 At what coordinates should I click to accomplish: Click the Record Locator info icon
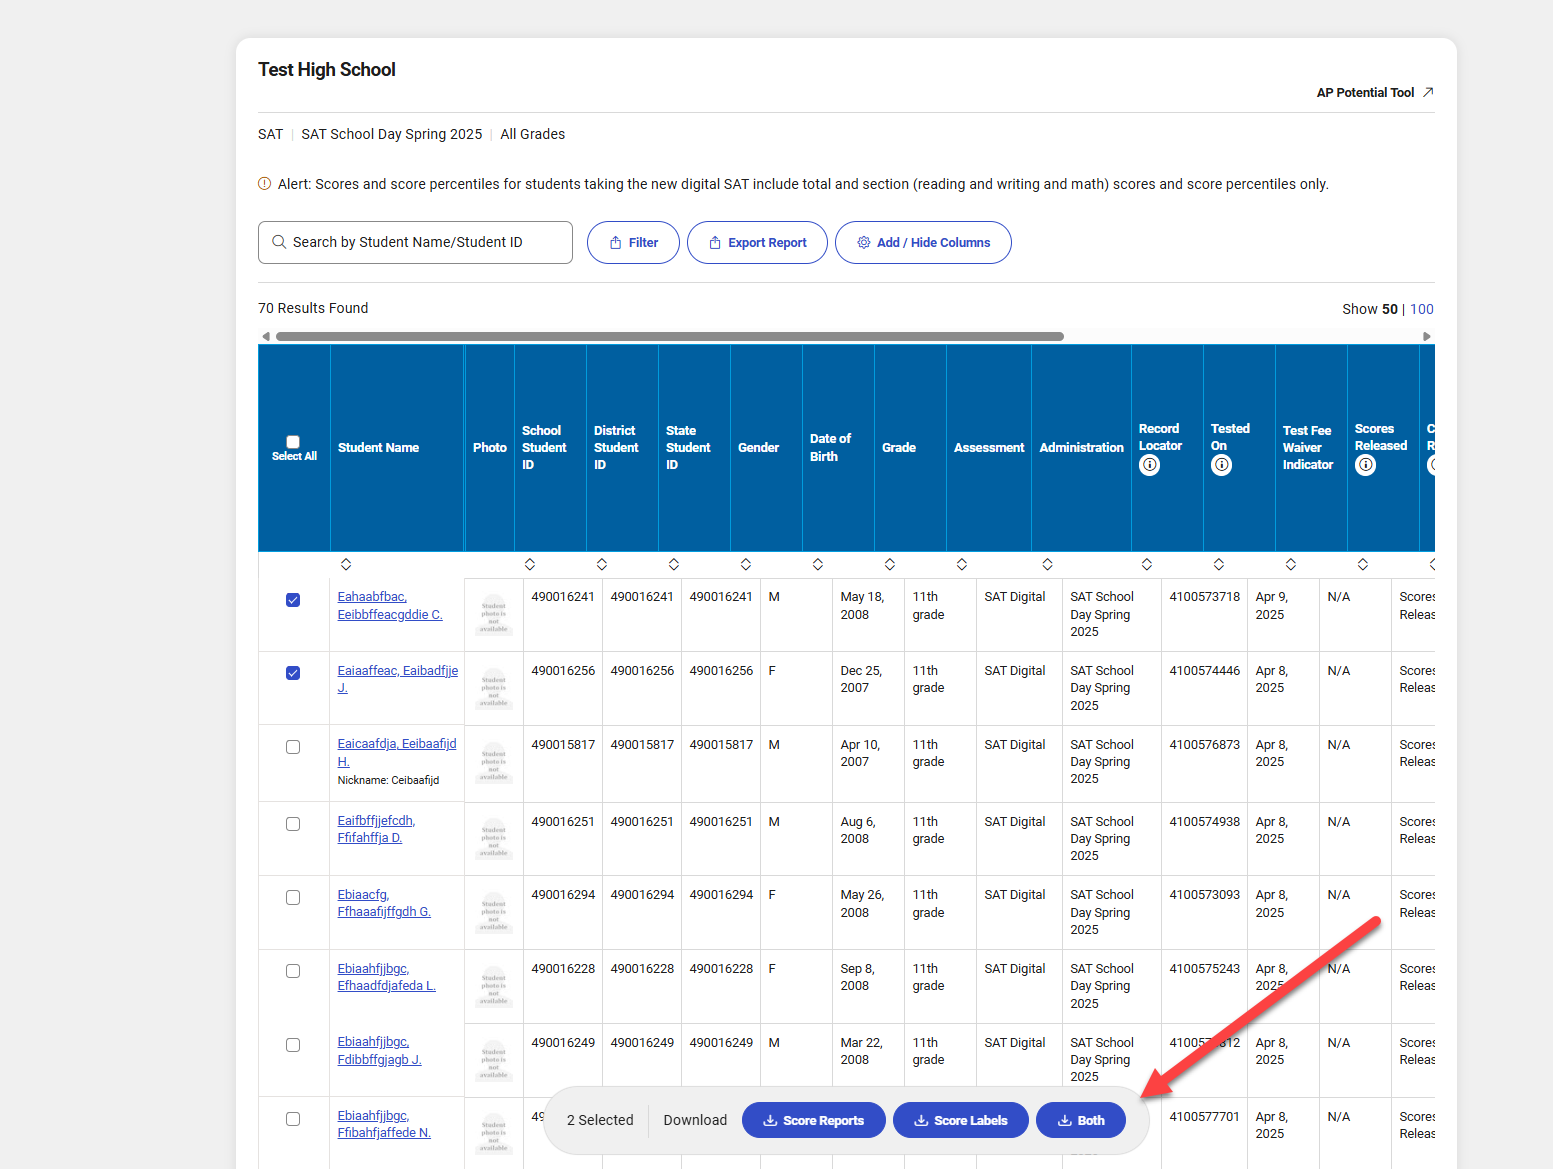tap(1149, 465)
